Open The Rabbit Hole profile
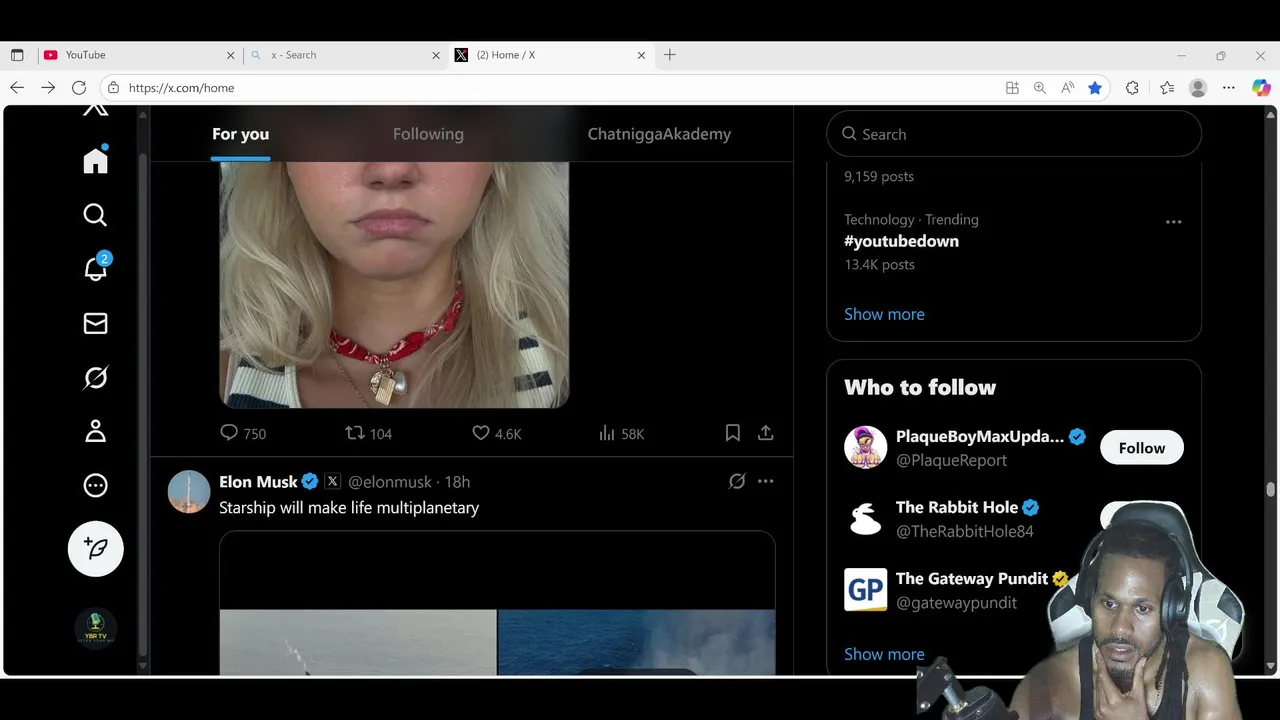 pos(956,507)
